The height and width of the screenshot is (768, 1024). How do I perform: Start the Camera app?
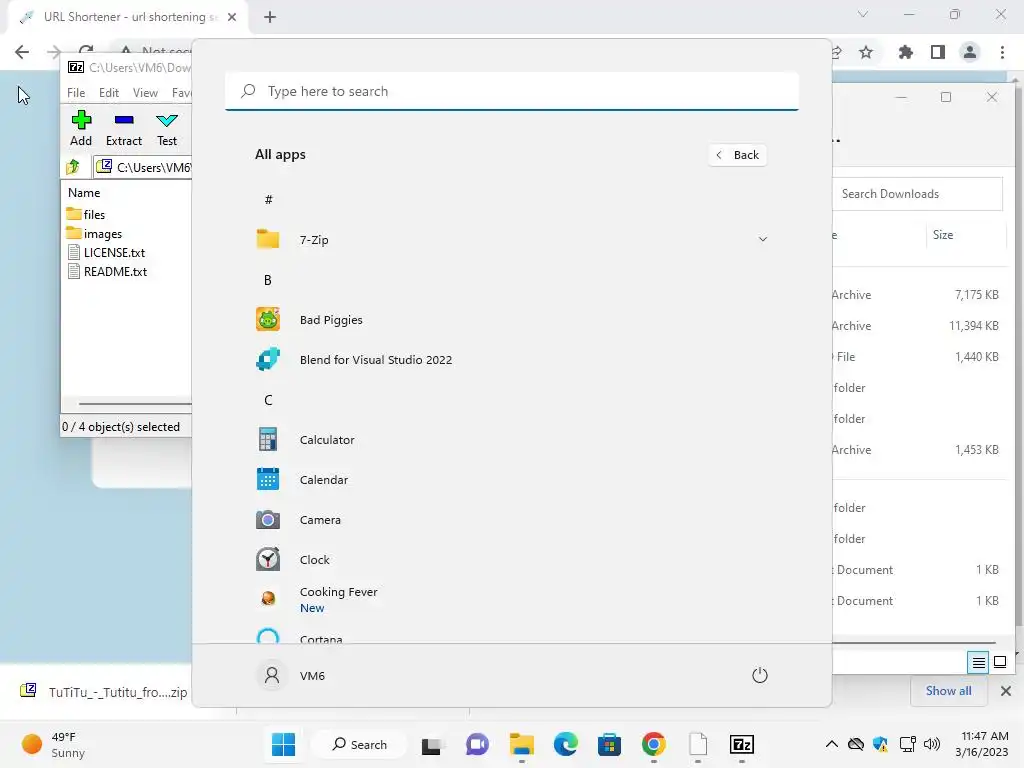[511, 520]
